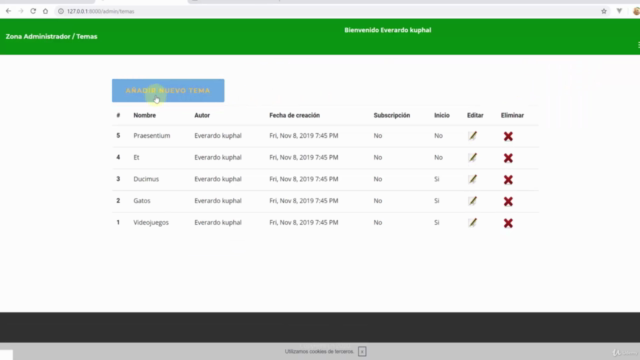Go back using the browser back arrow

[8, 11]
